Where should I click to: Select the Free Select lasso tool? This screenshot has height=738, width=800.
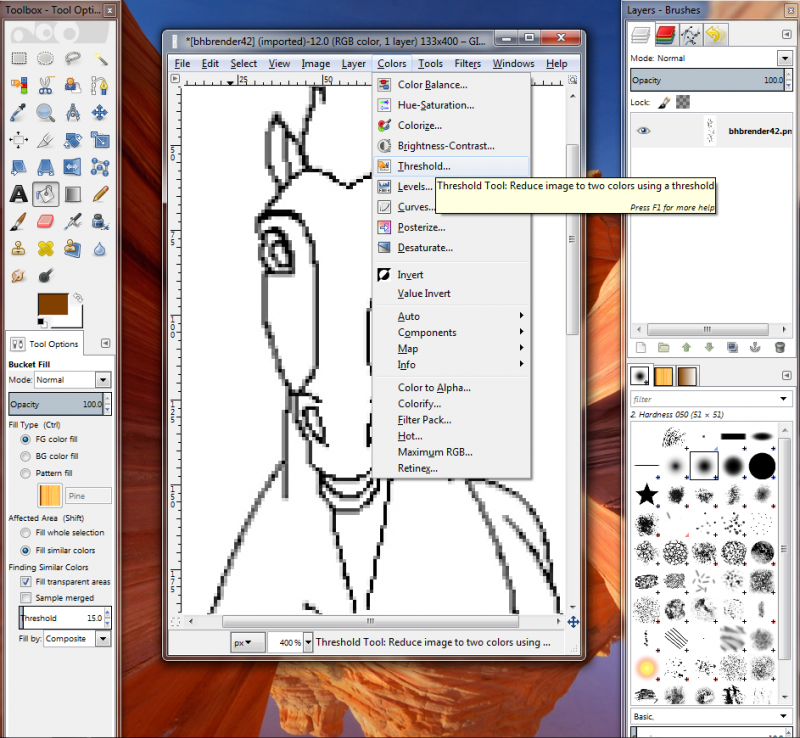(72, 58)
